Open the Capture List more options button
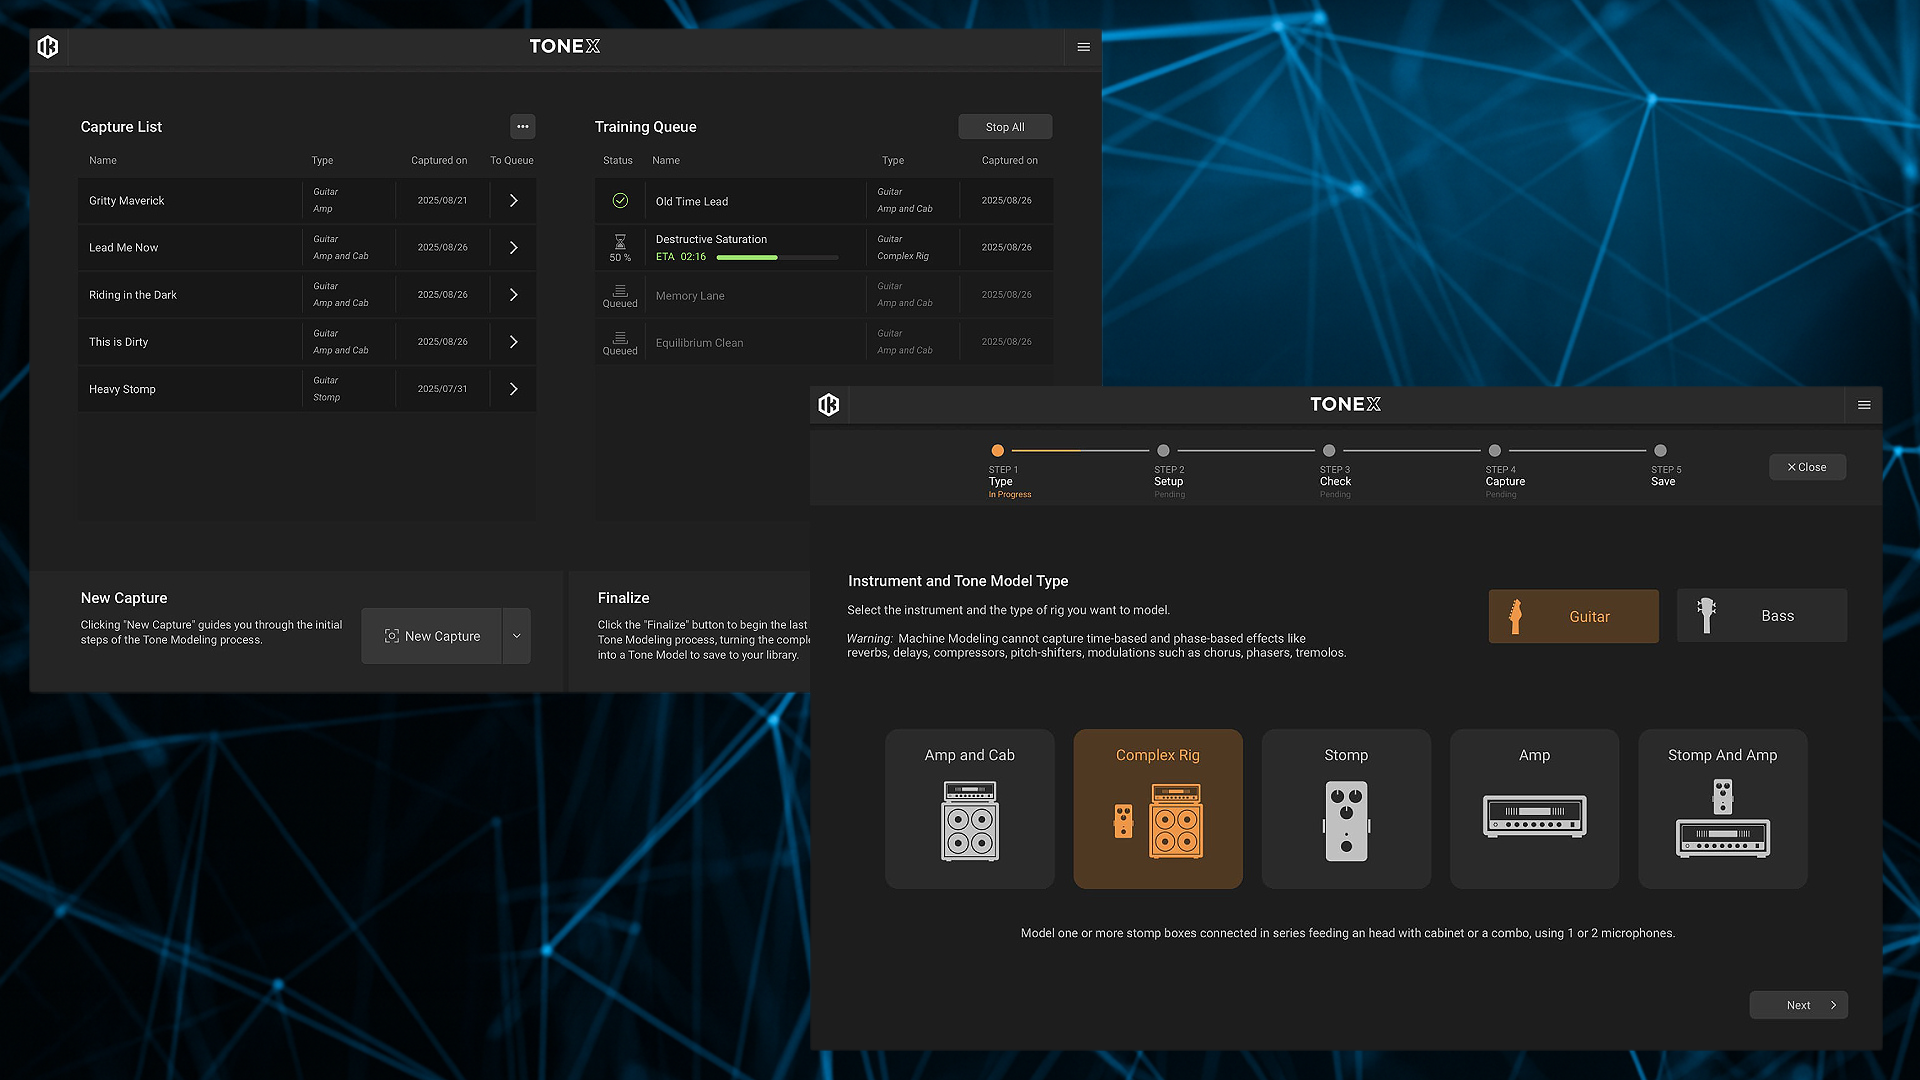The height and width of the screenshot is (1080, 1920). coord(523,126)
